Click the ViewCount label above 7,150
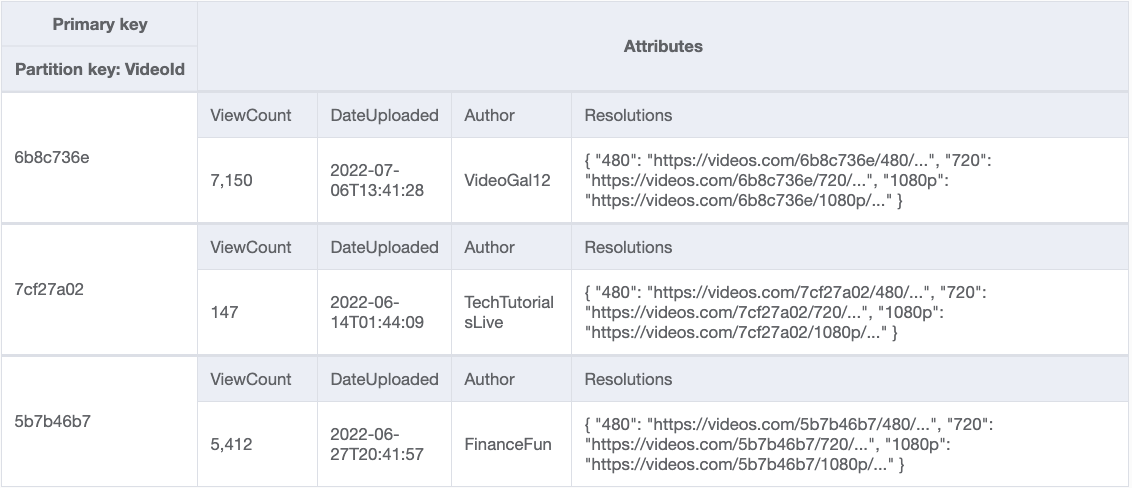Screen dimensions: 1132x488 pos(251,115)
